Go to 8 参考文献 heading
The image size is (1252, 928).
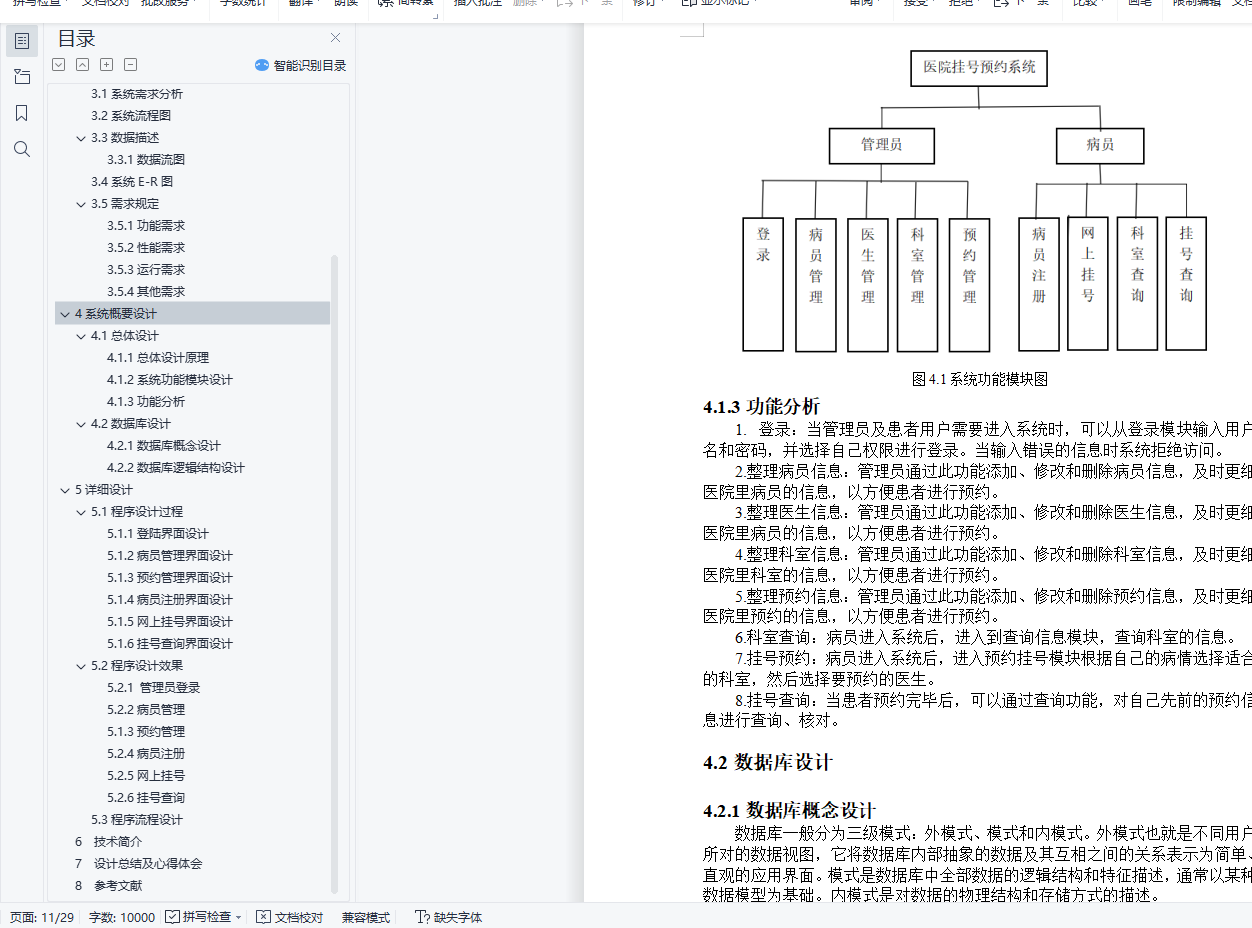108,886
